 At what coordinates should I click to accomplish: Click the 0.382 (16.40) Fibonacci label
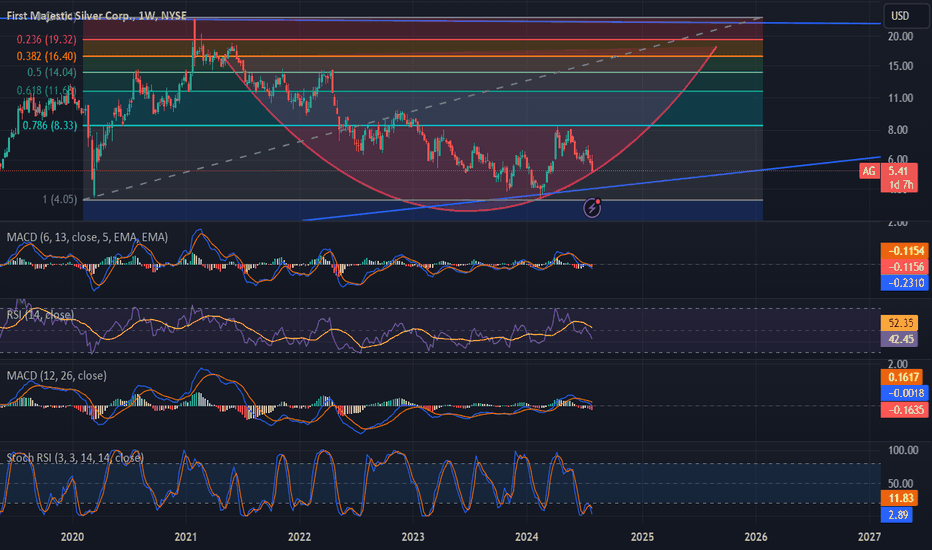(x=46, y=56)
